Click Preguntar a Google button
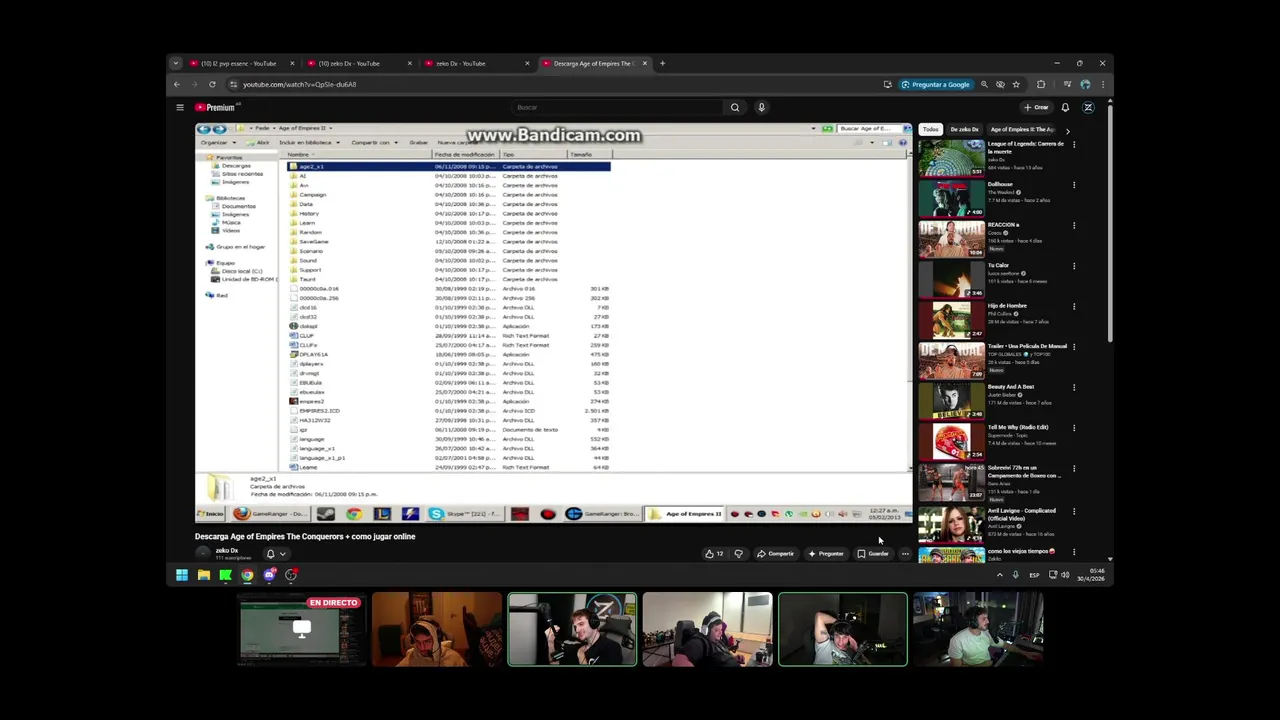Image resolution: width=1280 pixels, height=720 pixels. tap(936, 84)
